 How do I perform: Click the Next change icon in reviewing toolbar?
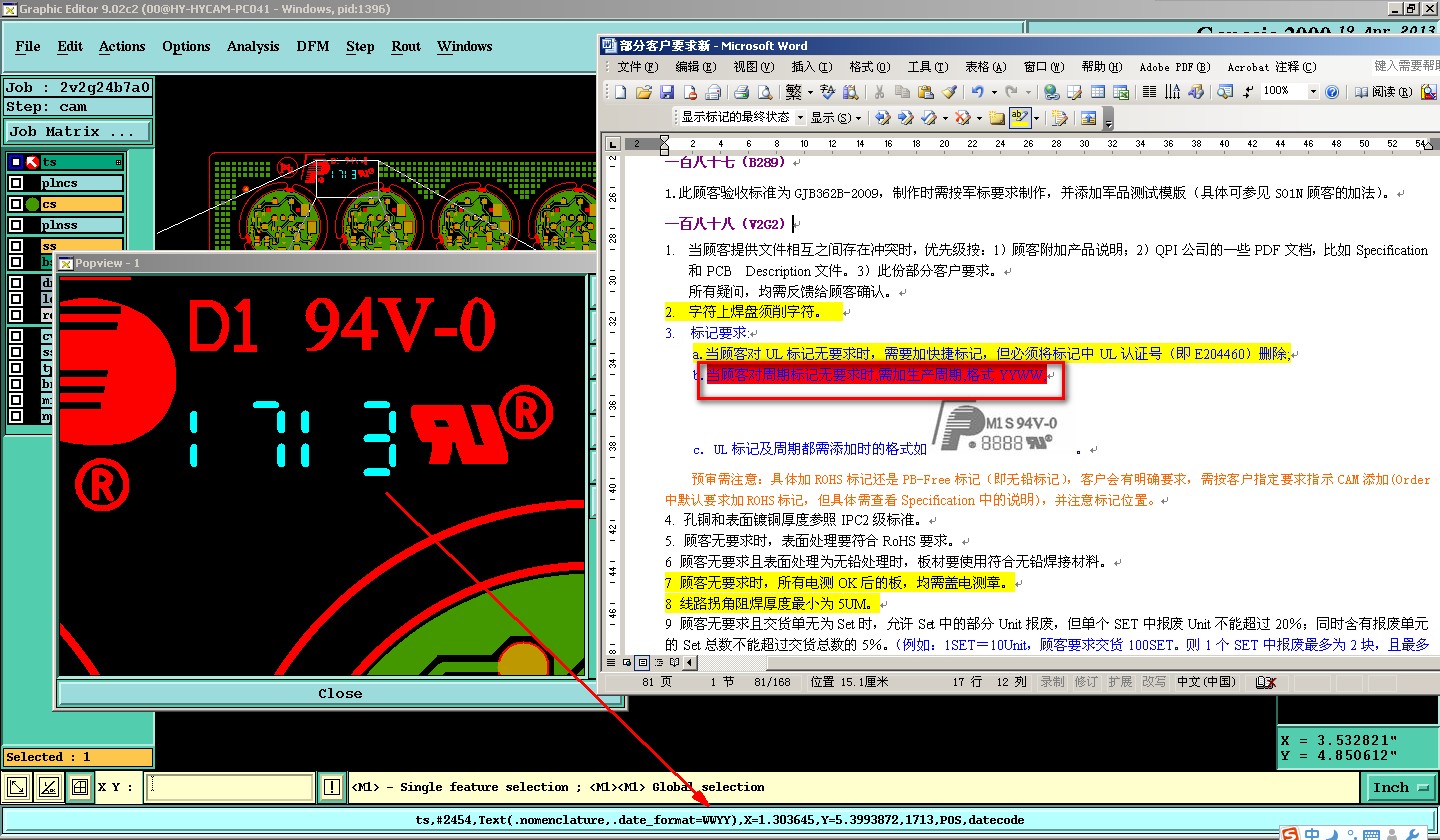[x=905, y=117]
